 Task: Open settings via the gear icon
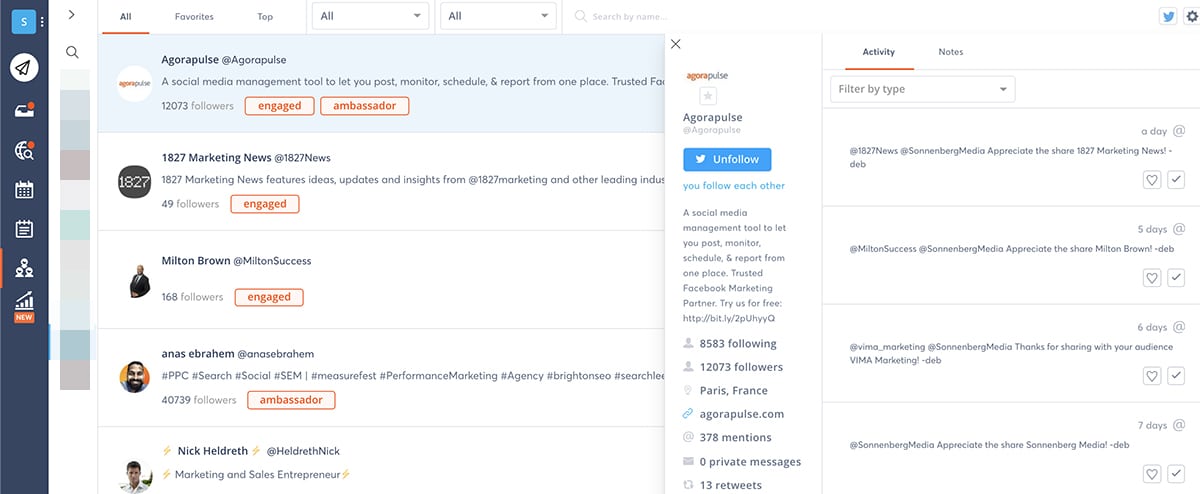pyautogui.click(x=1191, y=16)
